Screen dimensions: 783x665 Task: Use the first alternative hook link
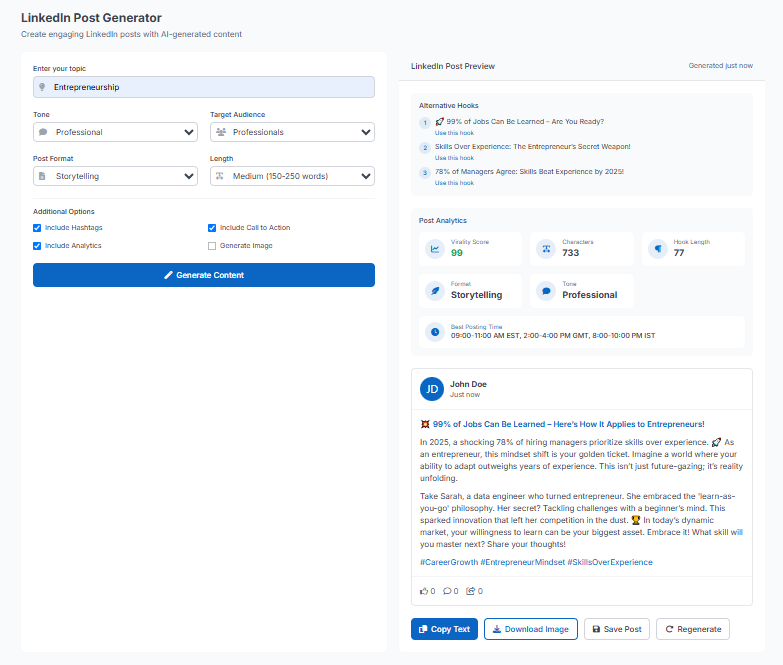454,133
